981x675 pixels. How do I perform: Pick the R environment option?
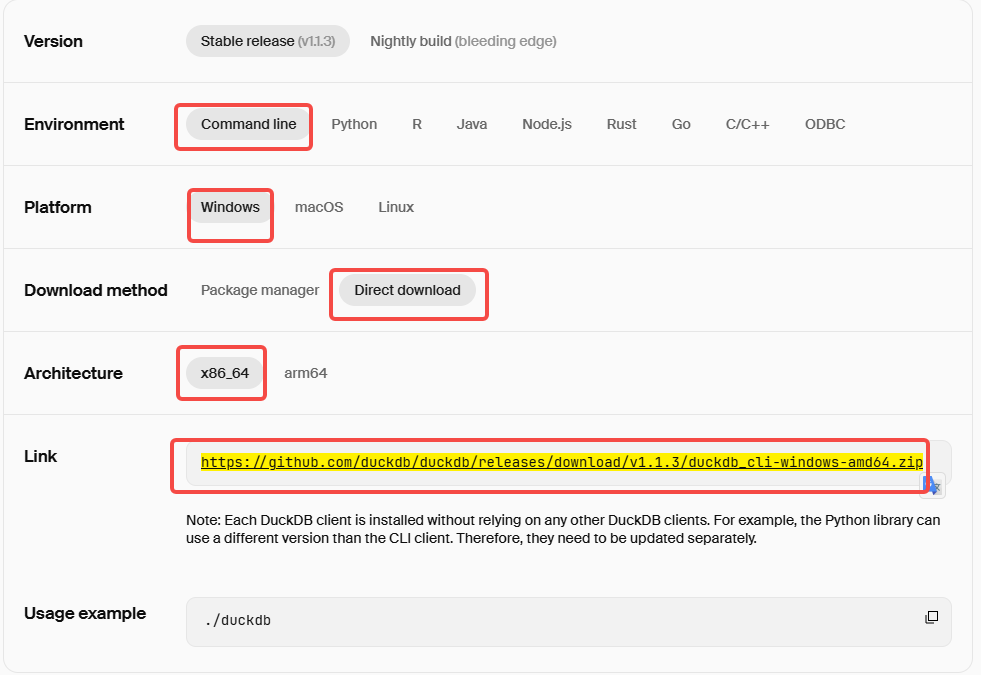(x=417, y=124)
